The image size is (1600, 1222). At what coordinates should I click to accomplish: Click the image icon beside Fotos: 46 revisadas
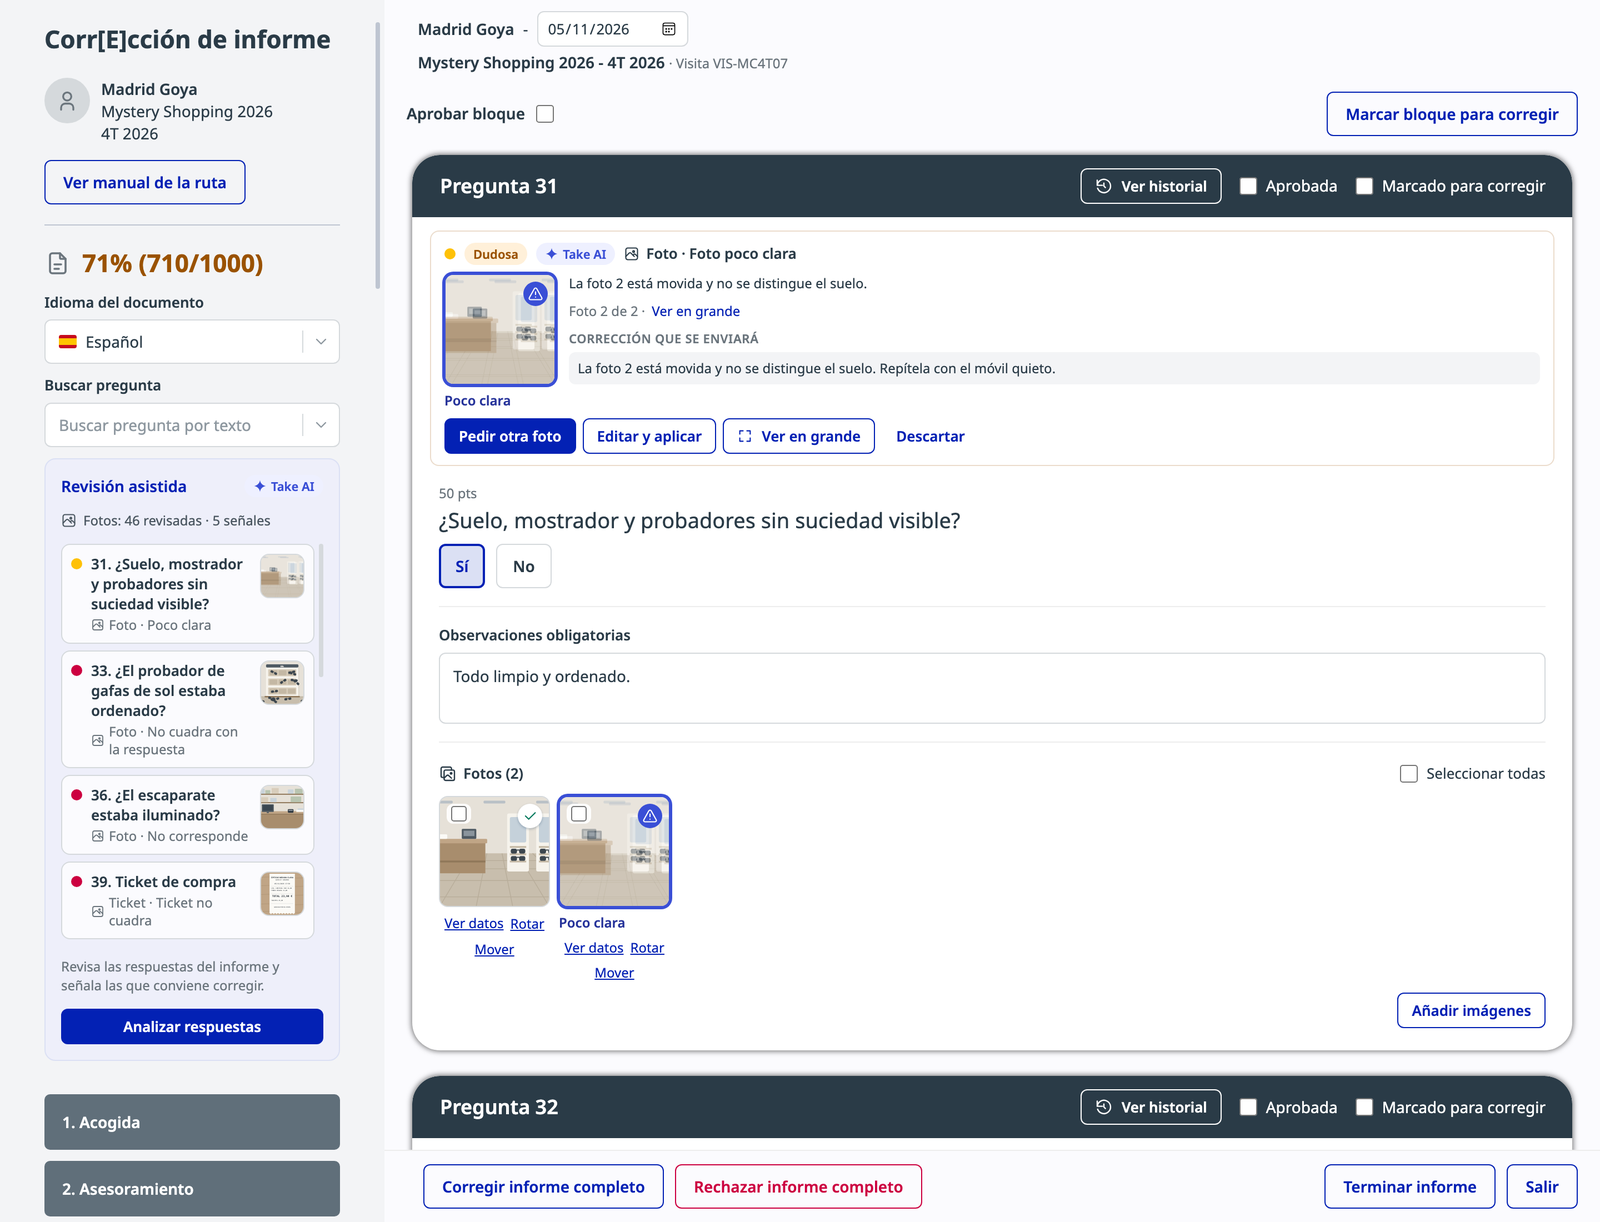click(69, 521)
